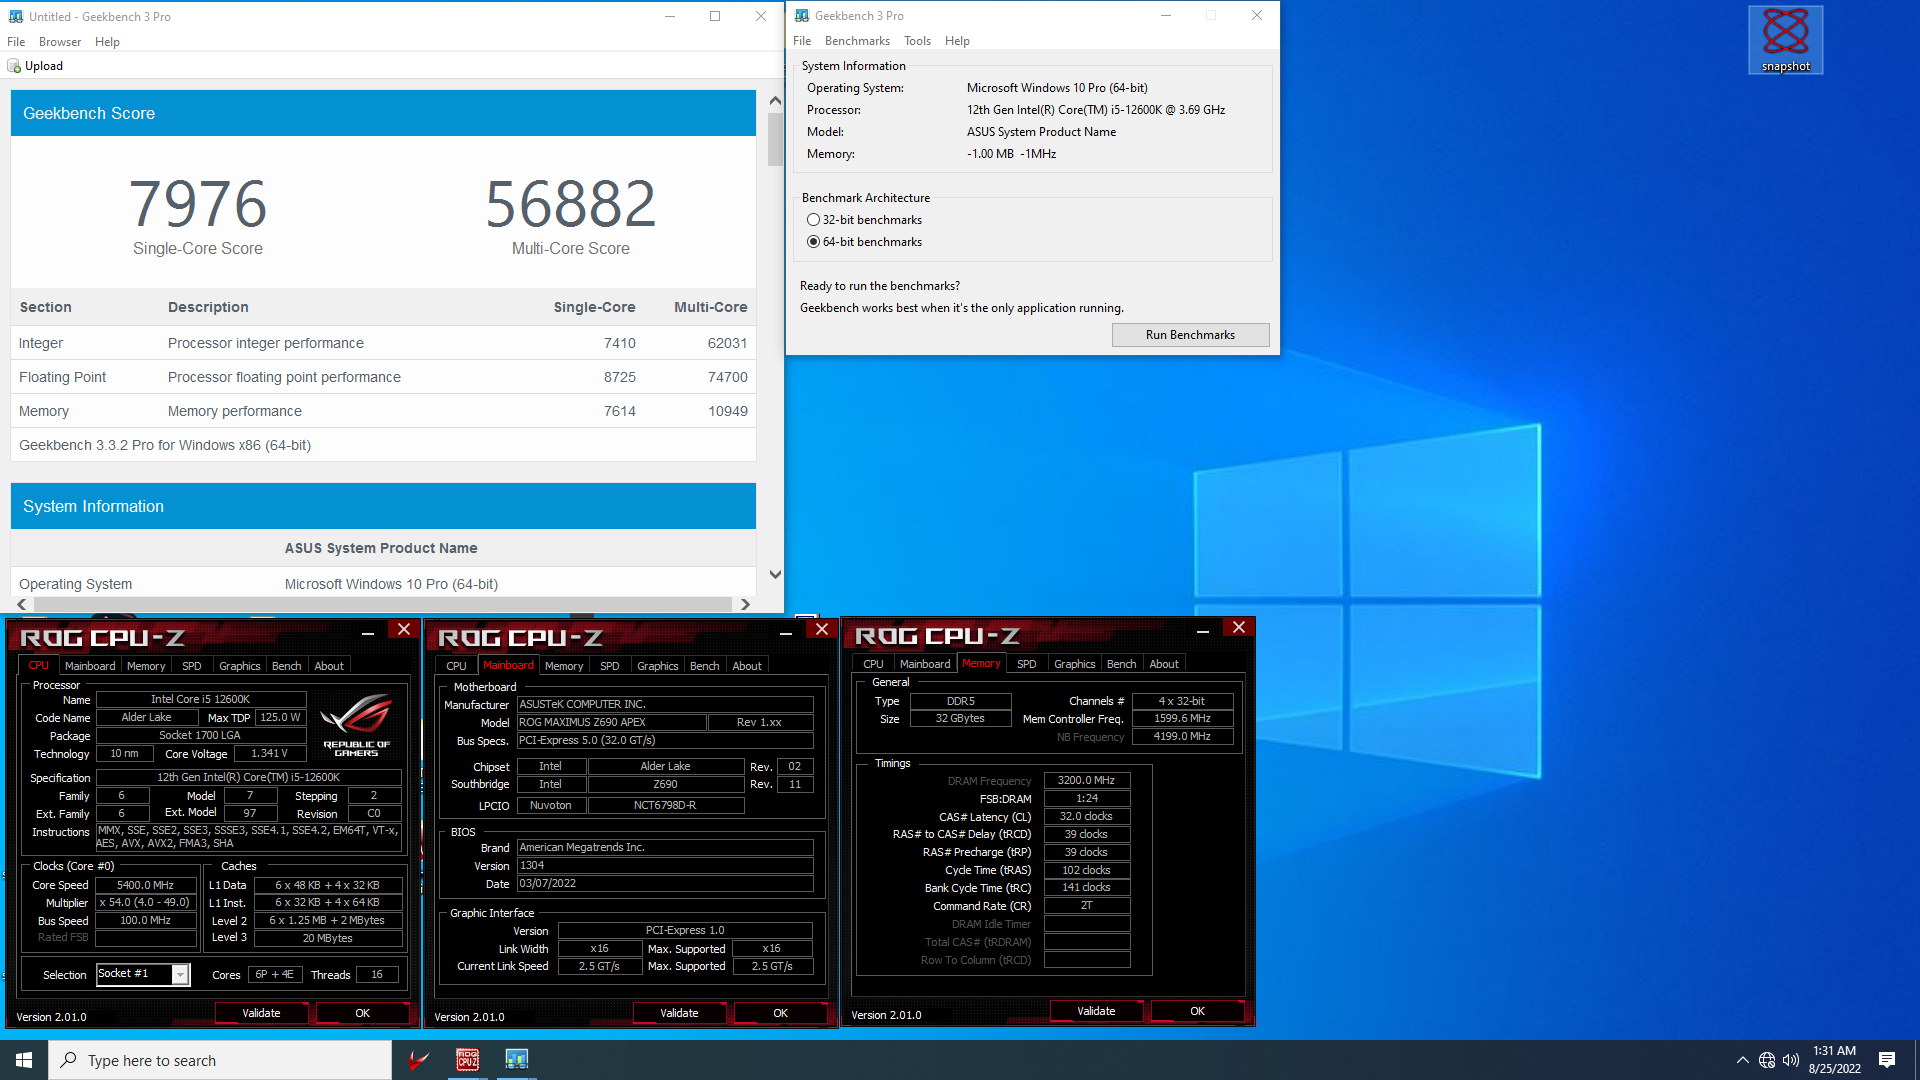Open the Geekbench taskbar icon
This screenshot has width=1920, height=1080.
tap(516, 1060)
